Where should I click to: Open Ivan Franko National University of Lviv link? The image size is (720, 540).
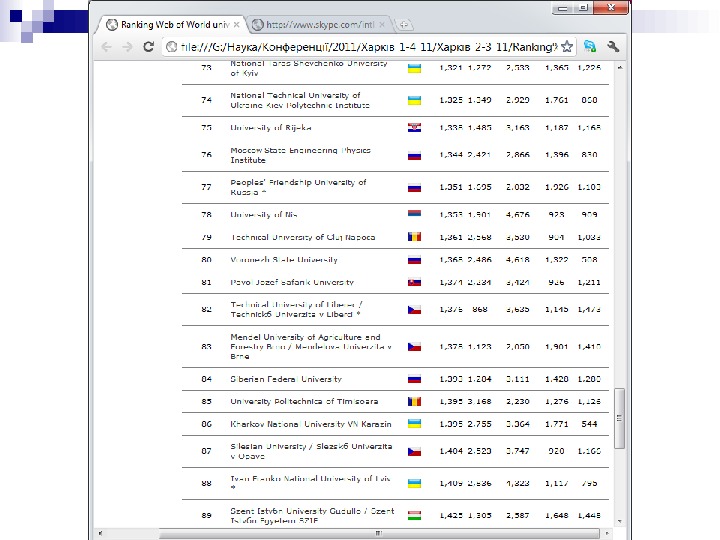pyautogui.click(x=310, y=483)
